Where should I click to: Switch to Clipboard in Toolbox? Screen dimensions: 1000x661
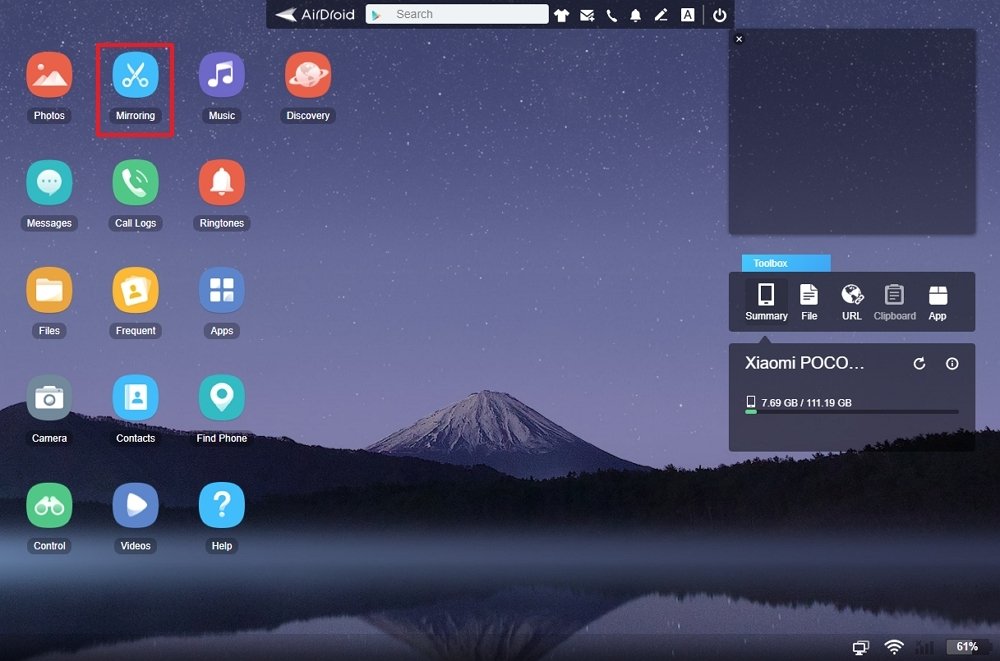point(894,302)
